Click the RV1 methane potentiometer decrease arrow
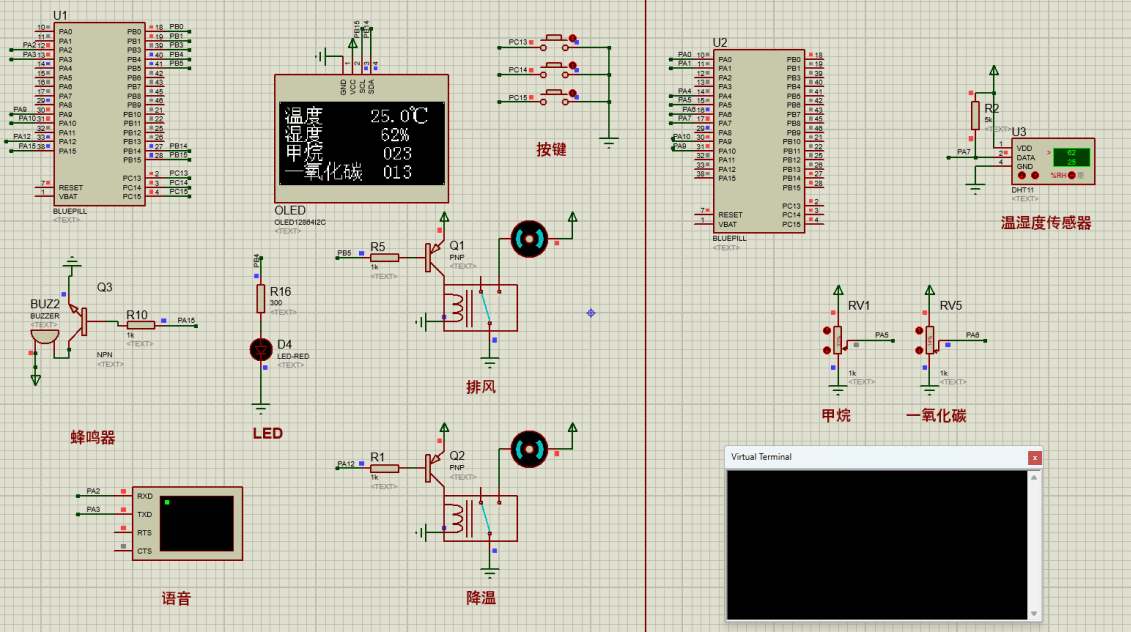The image size is (1131, 632). pyautogui.click(x=826, y=349)
